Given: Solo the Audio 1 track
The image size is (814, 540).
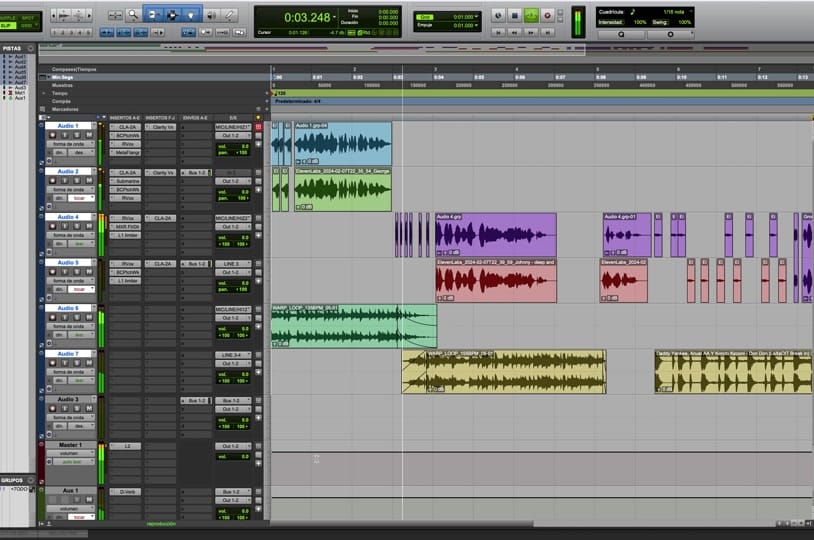Looking at the screenshot, I should pos(77,135).
